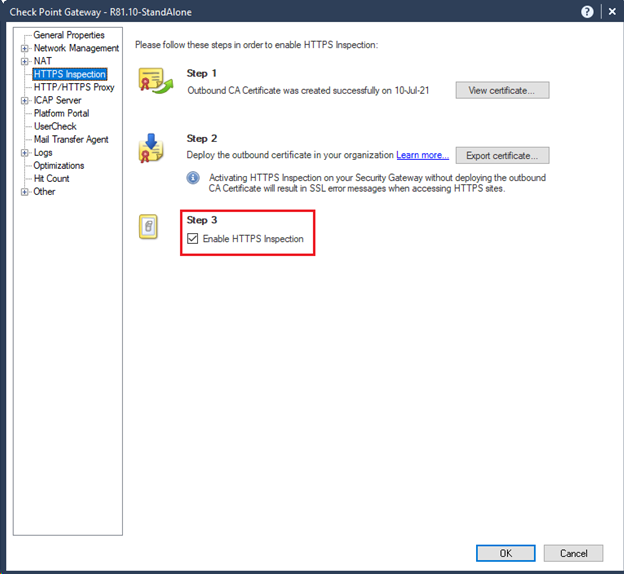
Task: Click the Step 3 HTTPS Inspection icon
Action: pyautogui.click(x=149, y=228)
